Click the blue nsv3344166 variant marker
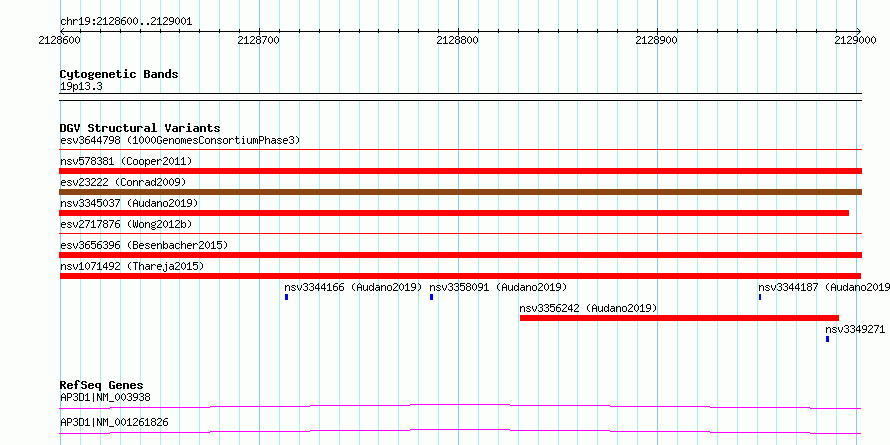The width and height of the screenshot is (890, 445). tap(287, 297)
